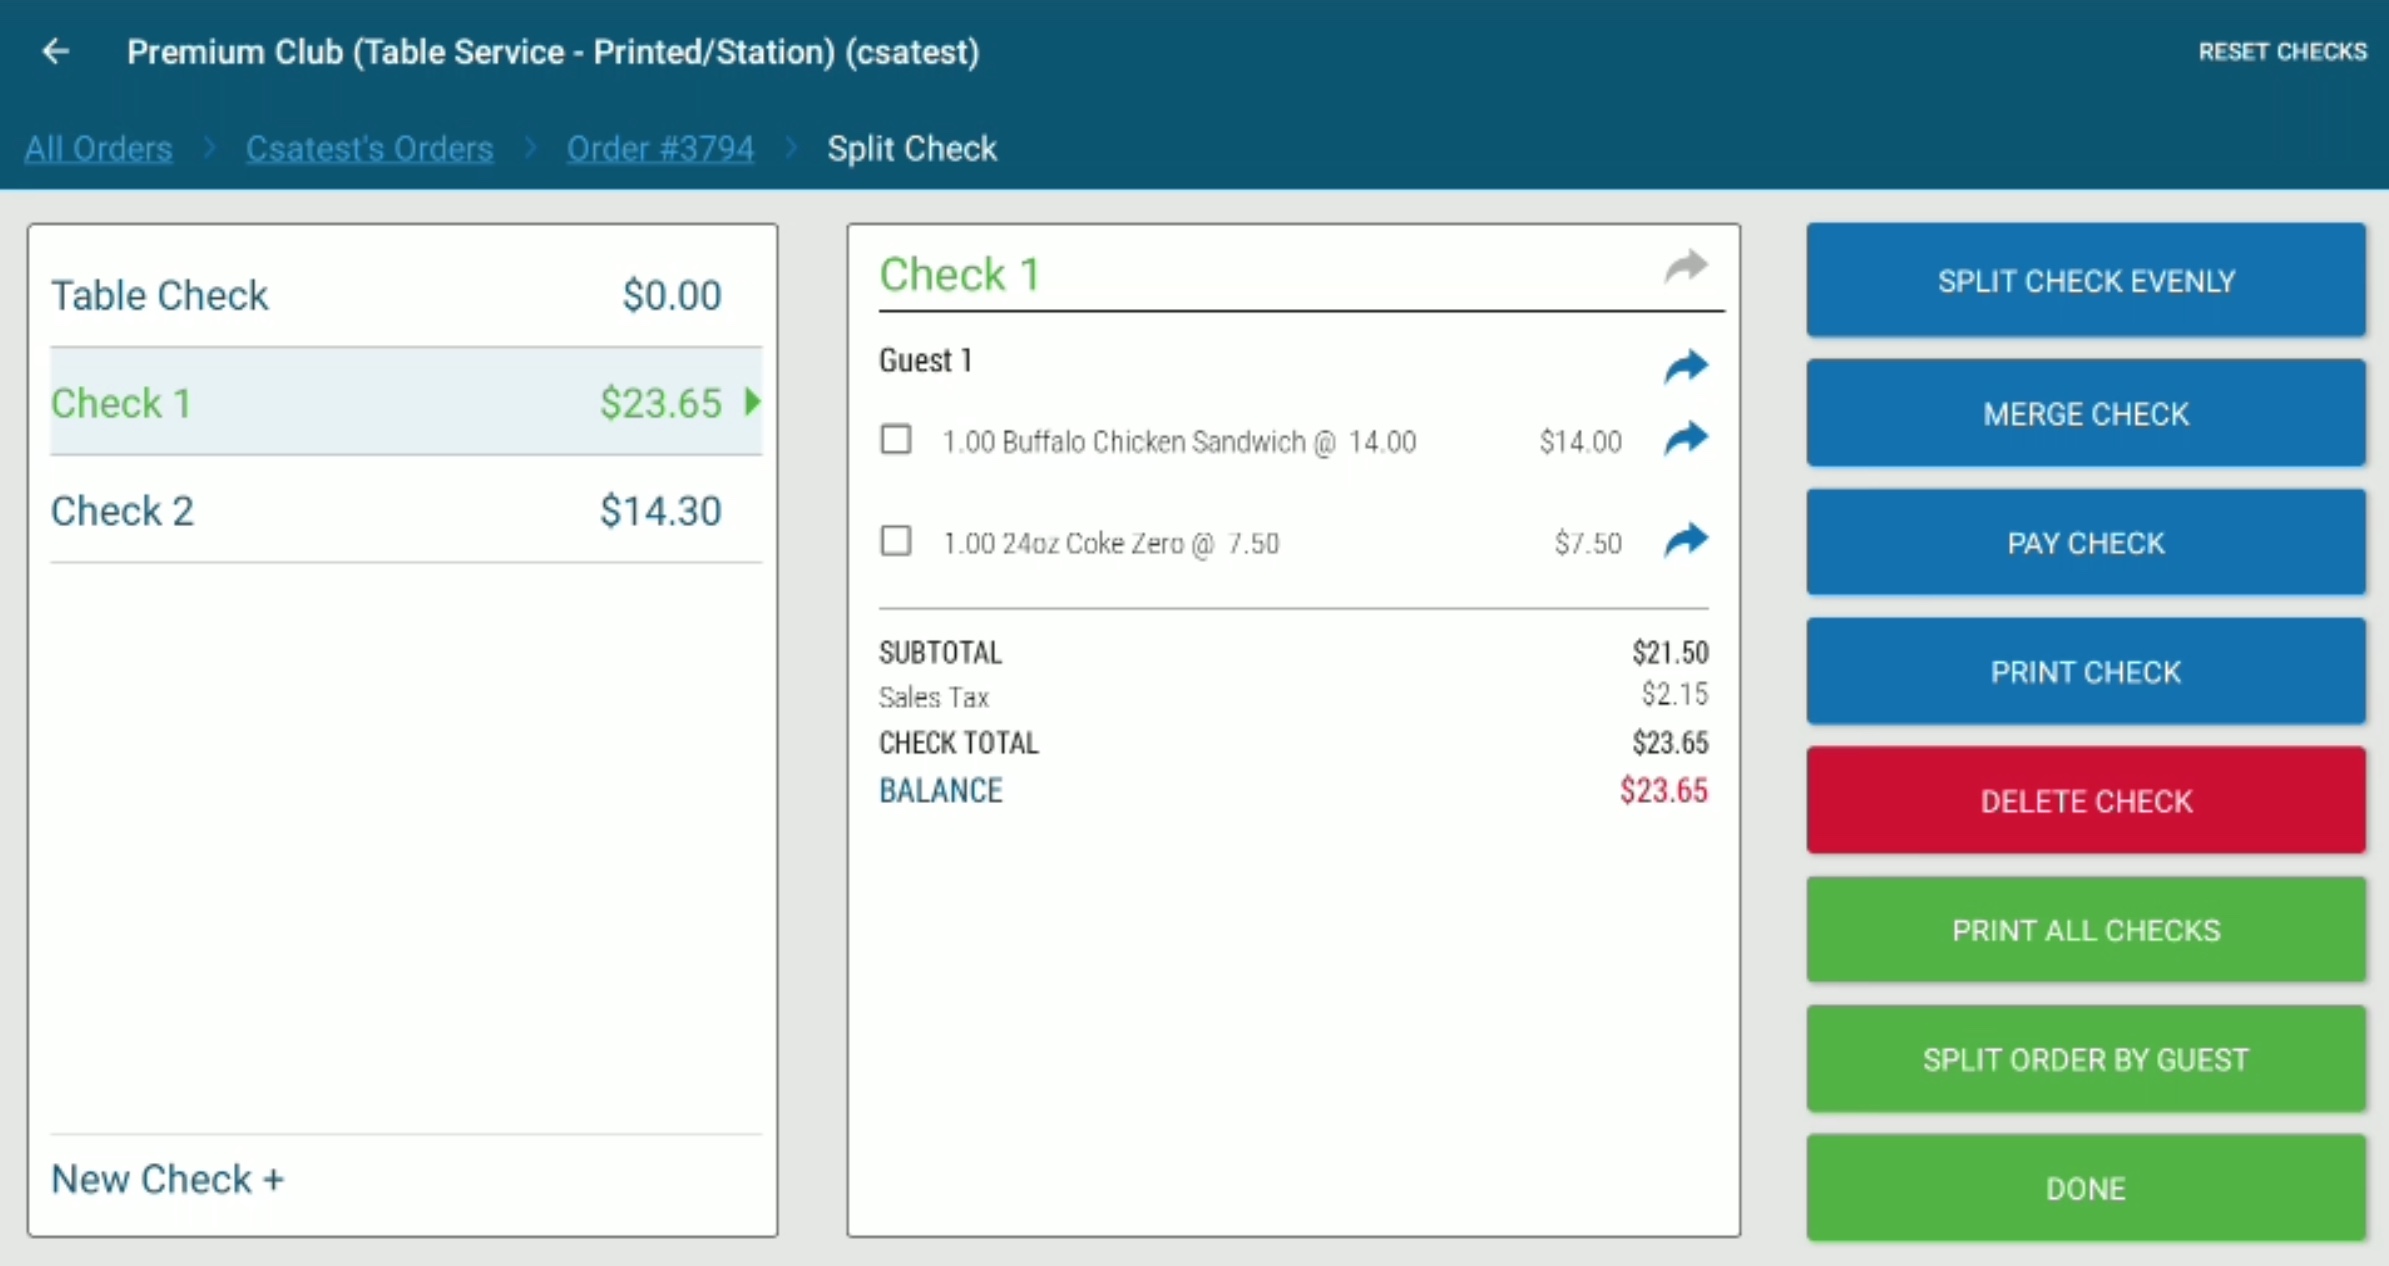Click Split Check Evenly button
The height and width of the screenshot is (1266, 2389).
[x=2086, y=281]
